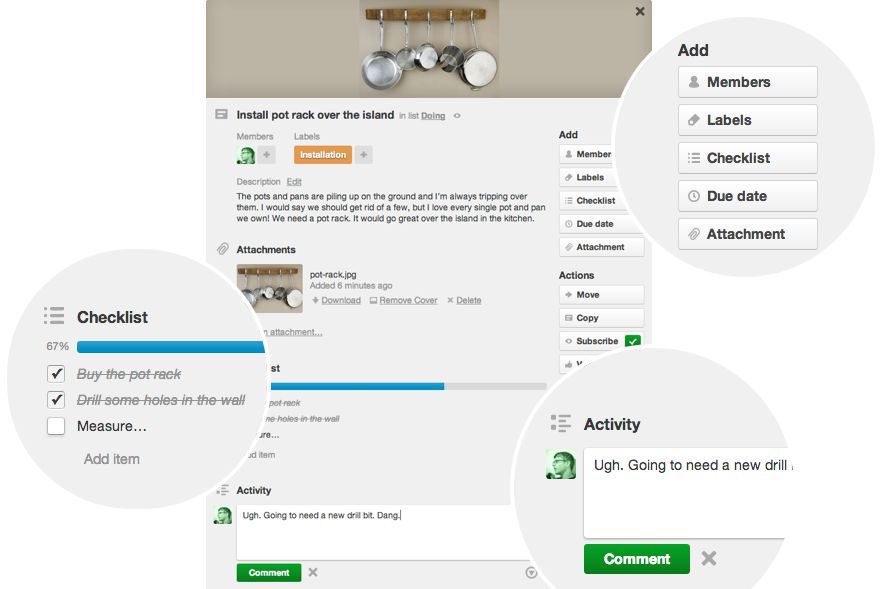Viewport: 889px width, 589px height.
Task: Toggle the green Subscribe checkmark
Action: point(633,341)
